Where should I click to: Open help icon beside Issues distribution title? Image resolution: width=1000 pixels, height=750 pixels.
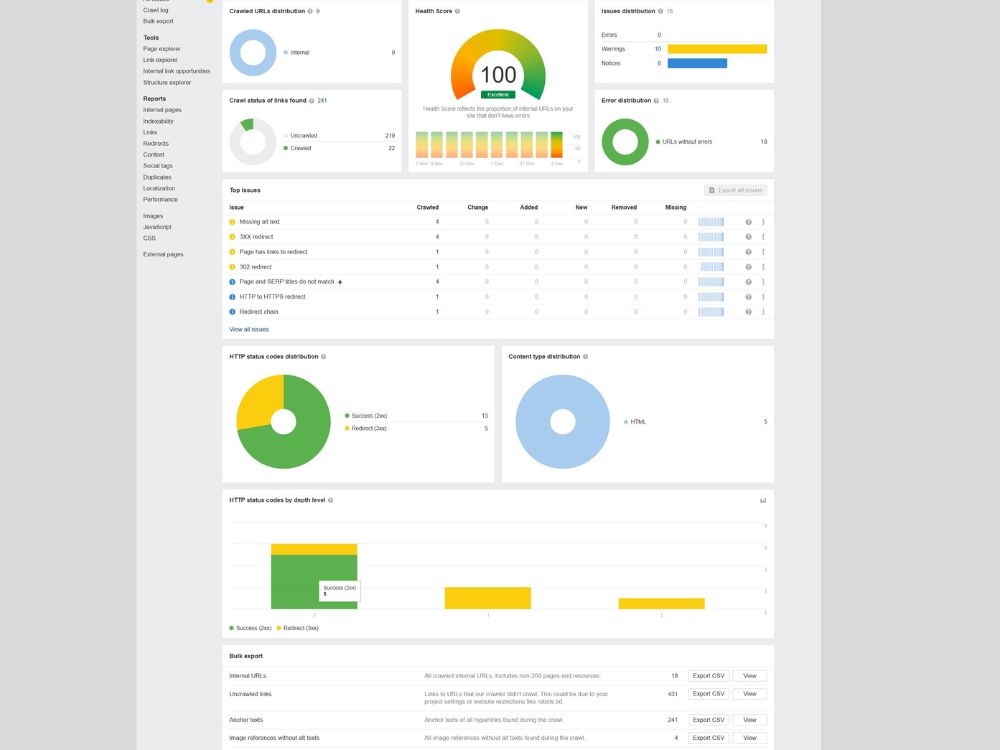tap(660, 11)
